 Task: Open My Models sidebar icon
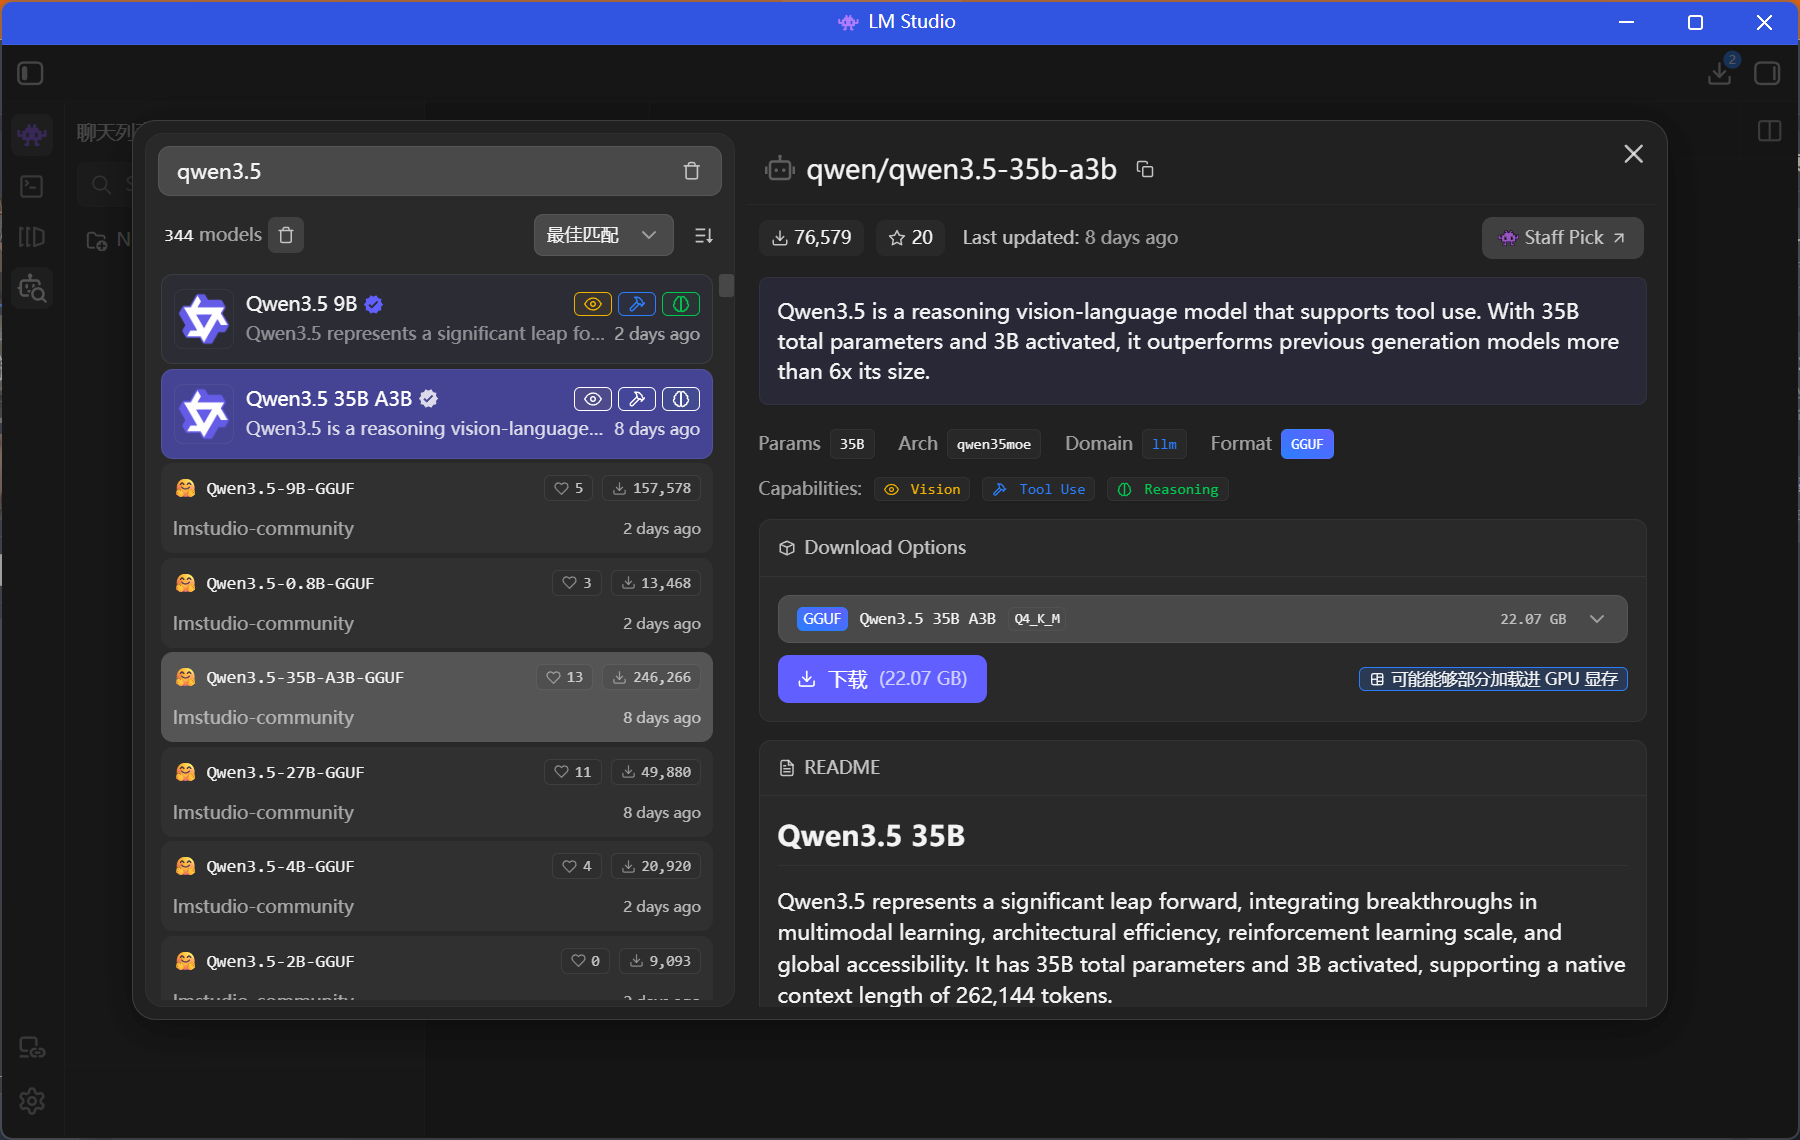pos(32,237)
